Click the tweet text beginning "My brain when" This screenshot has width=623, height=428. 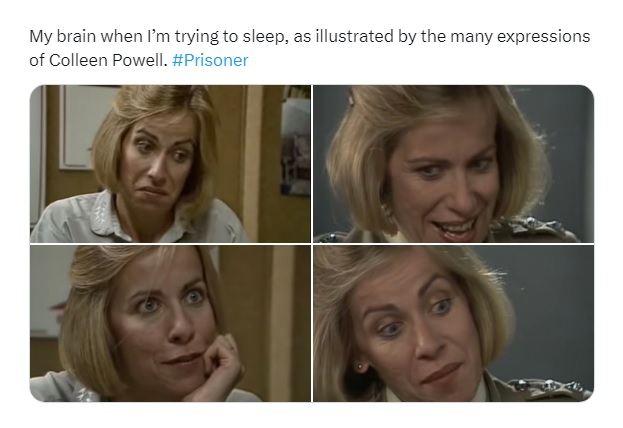[x=310, y=48]
